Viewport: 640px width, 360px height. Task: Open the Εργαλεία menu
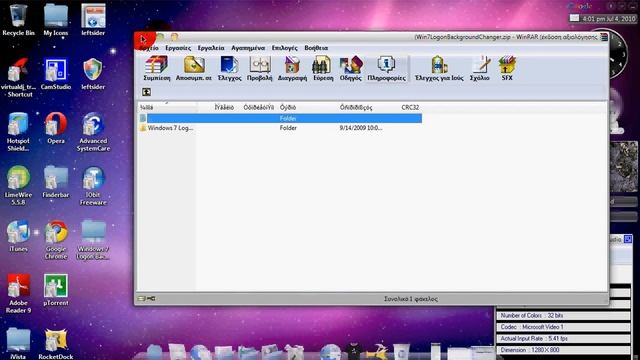pos(211,48)
